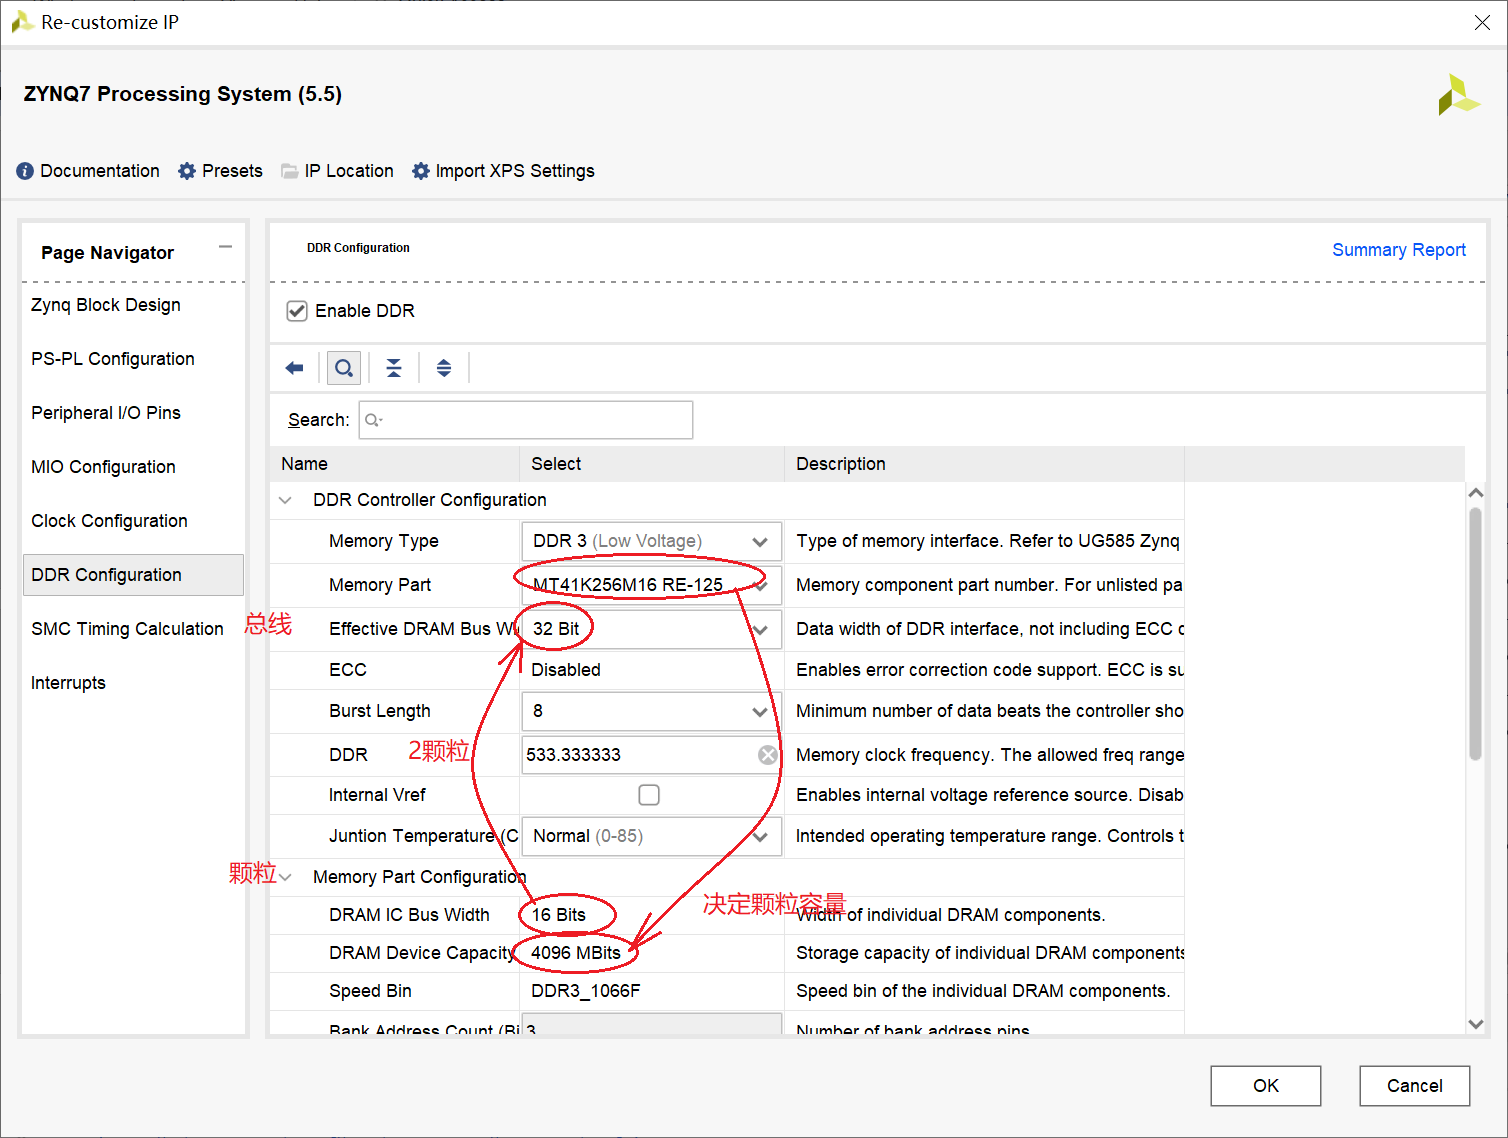Click the Name column header
The image size is (1508, 1138).
pyautogui.click(x=394, y=464)
